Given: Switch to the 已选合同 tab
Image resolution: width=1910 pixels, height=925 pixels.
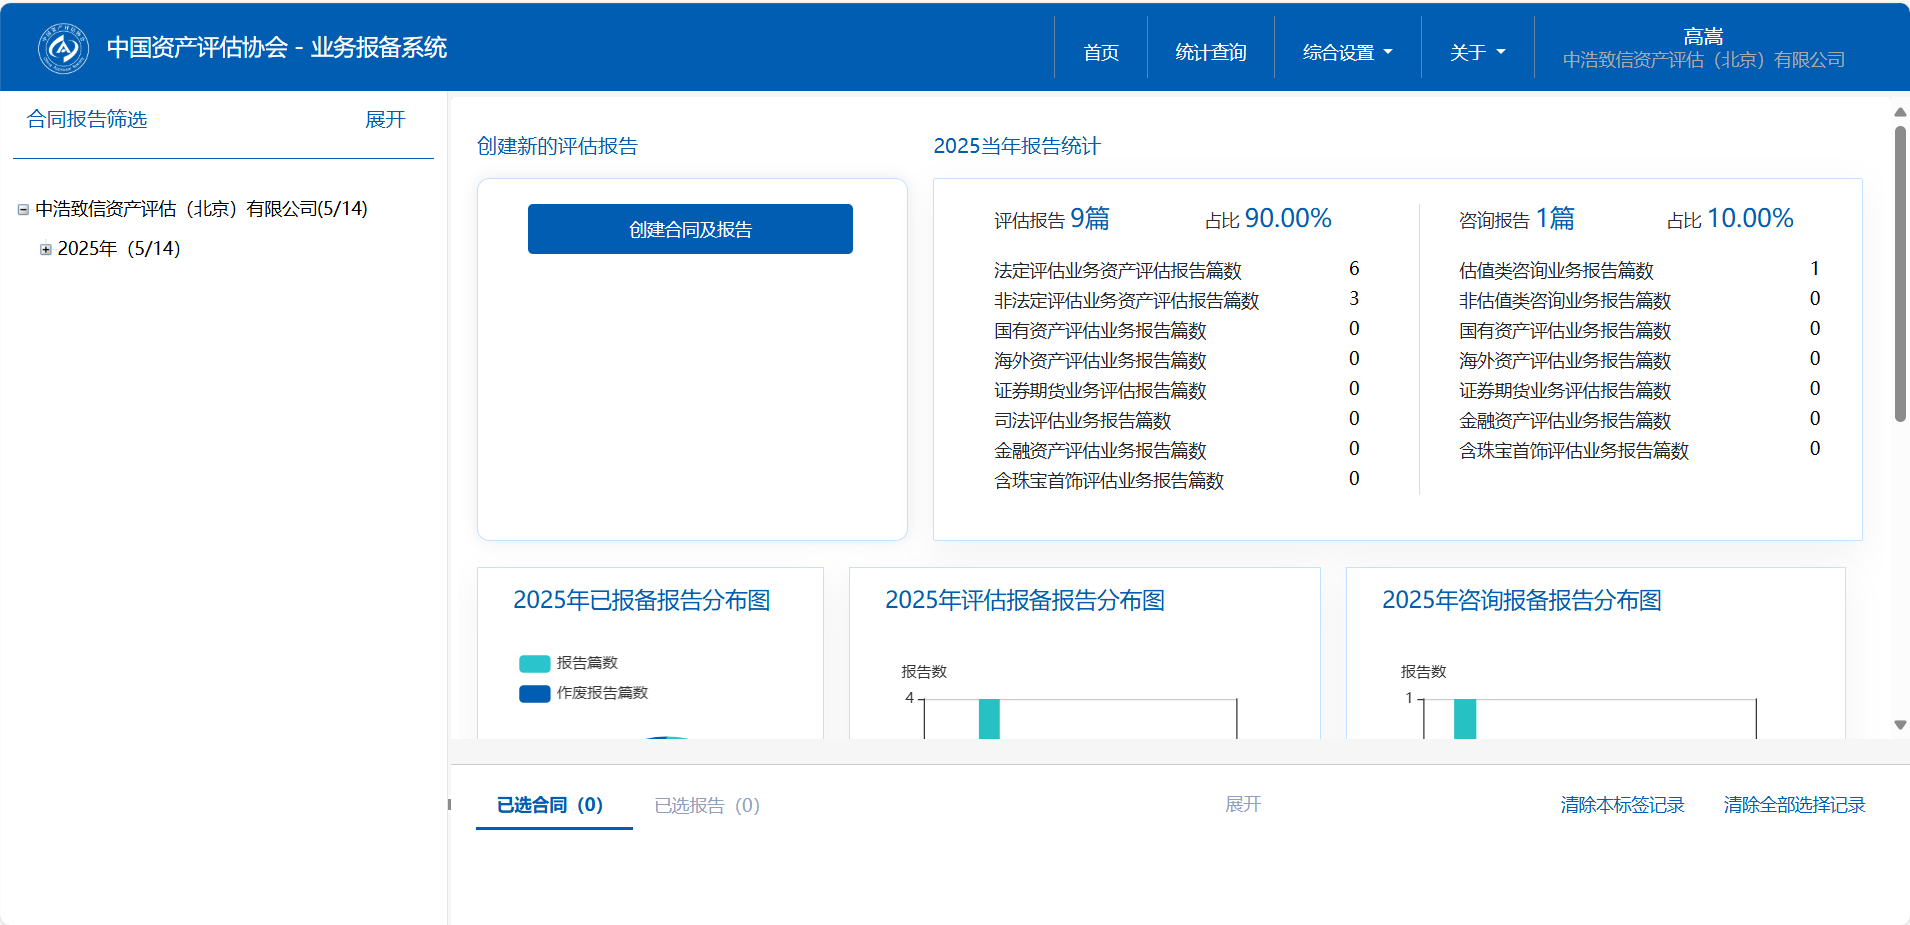Looking at the screenshot, I should click(550, 805).
